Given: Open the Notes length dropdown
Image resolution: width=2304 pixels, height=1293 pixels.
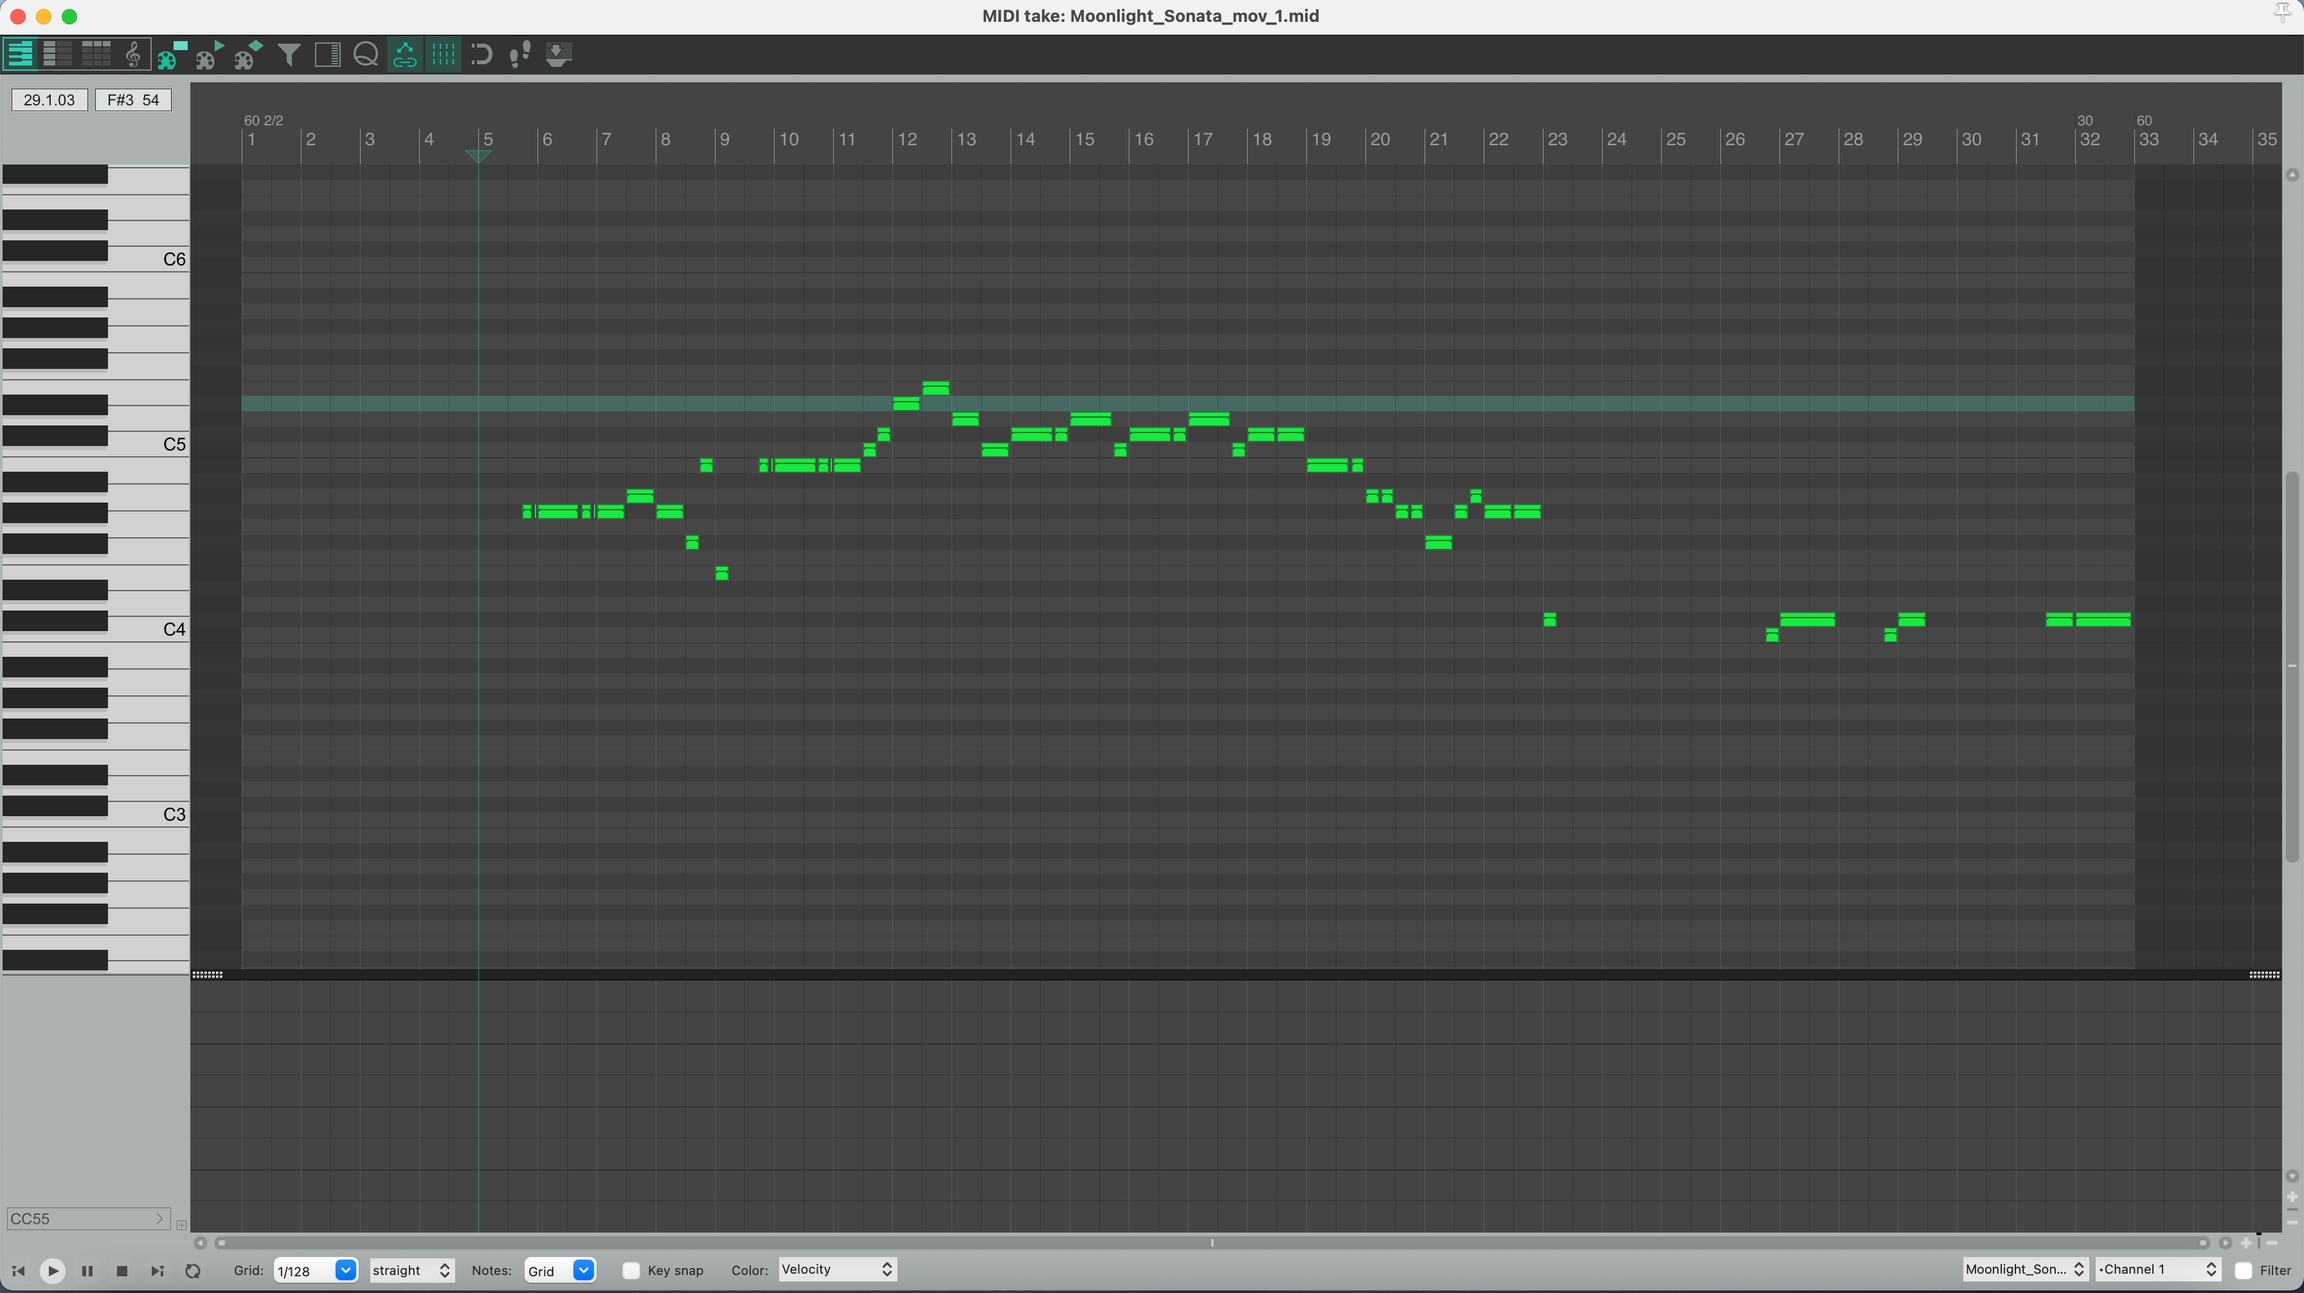Looking at the screenshot, I should pyautogui.click(x=583, y=1270).
